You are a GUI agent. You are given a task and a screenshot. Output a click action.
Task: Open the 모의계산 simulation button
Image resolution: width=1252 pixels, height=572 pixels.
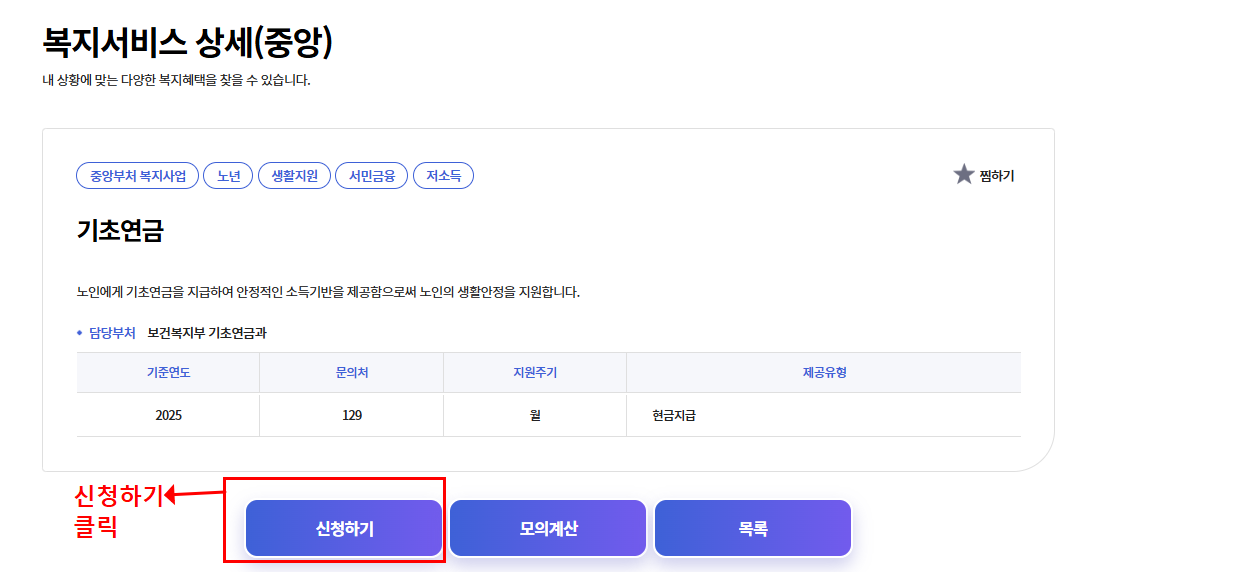tap(548, 529)
